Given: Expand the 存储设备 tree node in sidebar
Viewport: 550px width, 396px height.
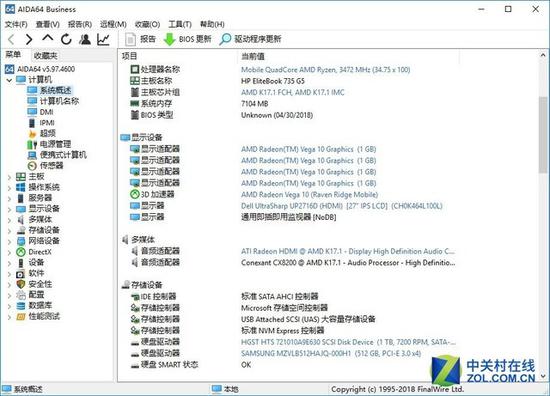Looking at the screenshot, I should [9, 231].
